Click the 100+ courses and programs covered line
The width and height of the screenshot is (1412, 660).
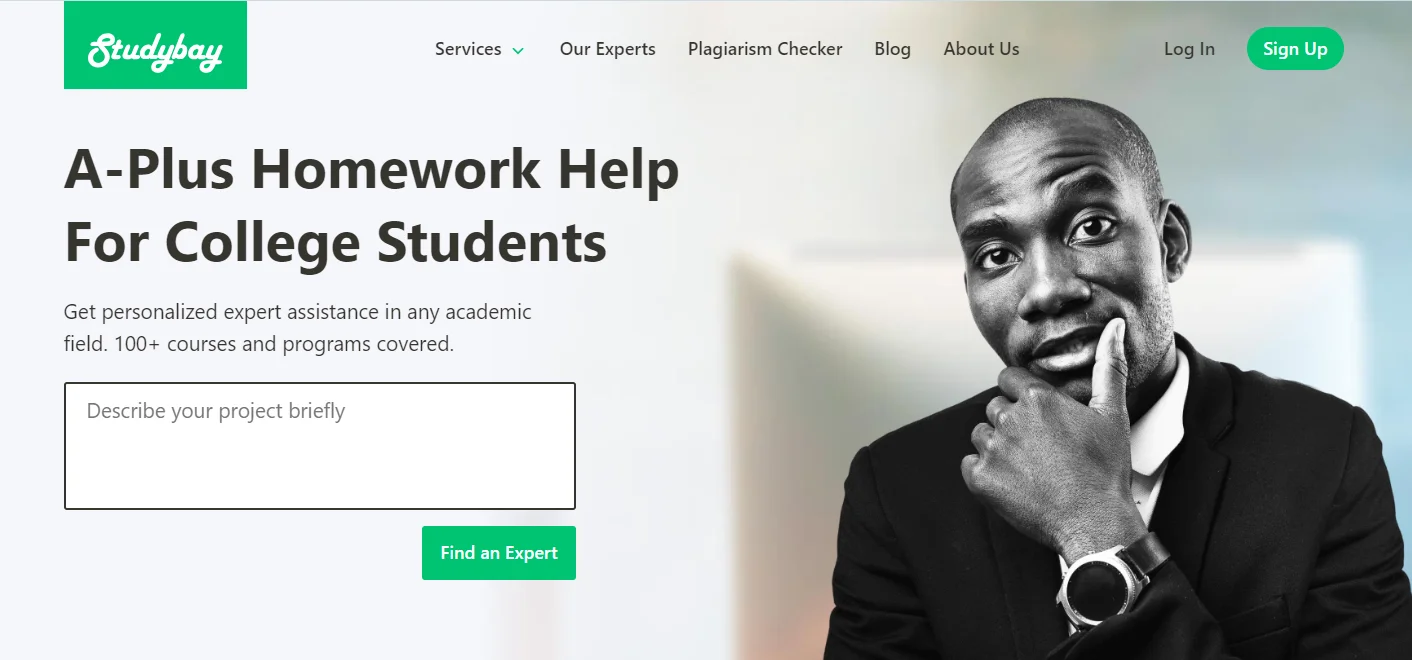pyautogui.click(x=284, y=344)
